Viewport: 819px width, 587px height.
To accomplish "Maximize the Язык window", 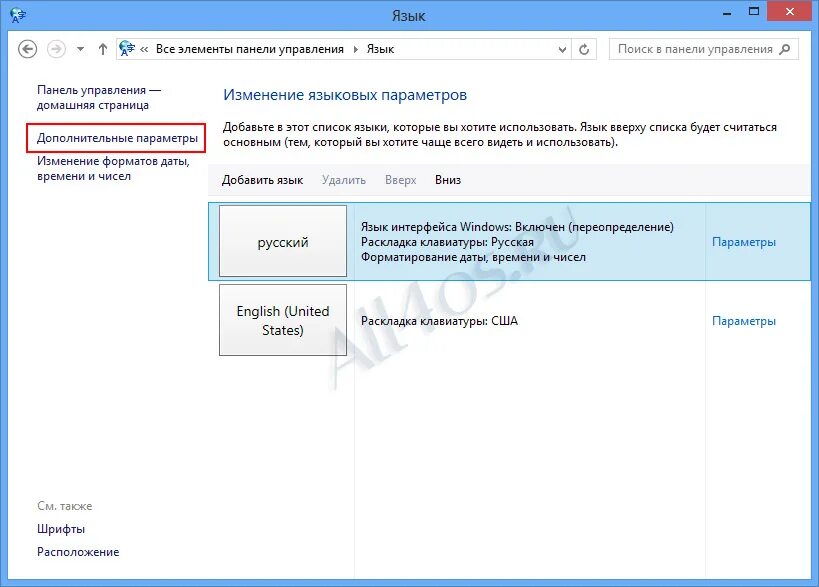I will [x=754, y=11].
